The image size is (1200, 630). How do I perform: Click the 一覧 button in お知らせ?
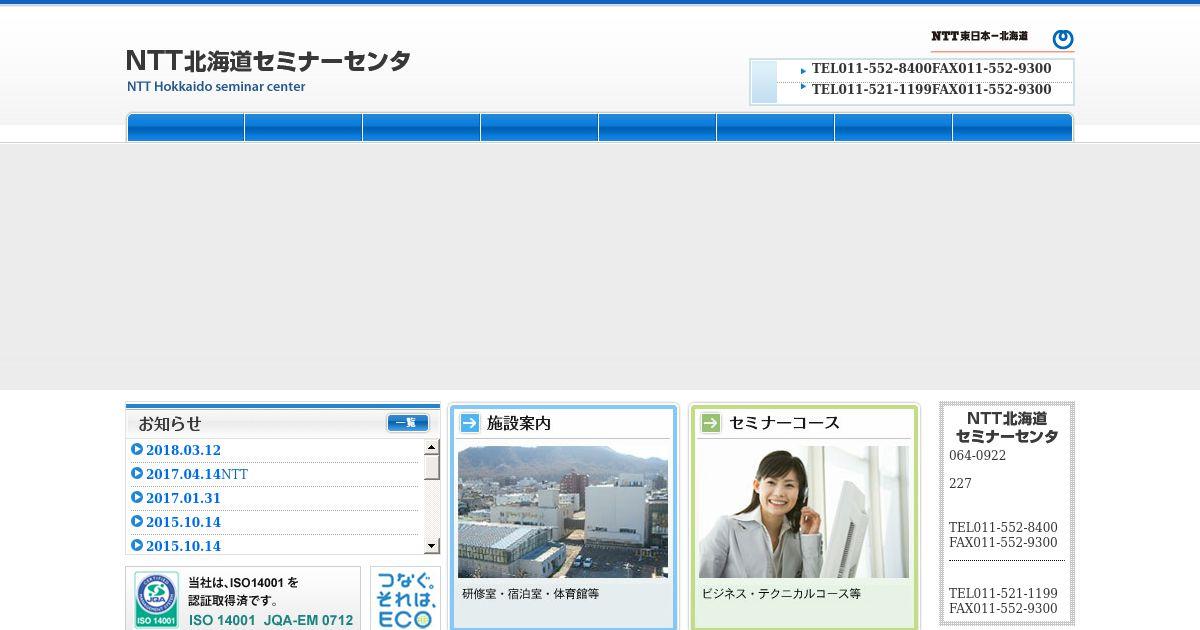click(x=407, y=423)
